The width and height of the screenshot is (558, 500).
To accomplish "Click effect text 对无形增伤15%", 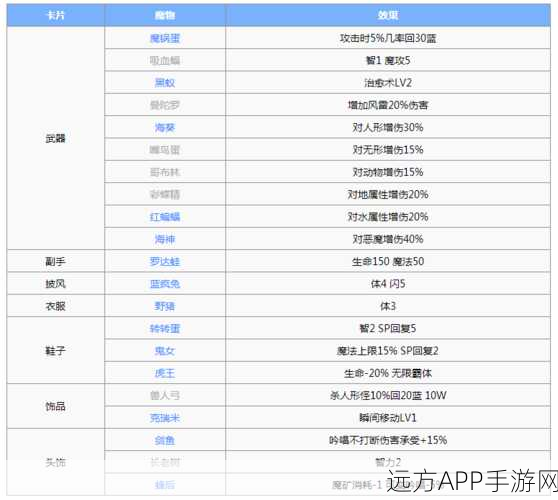I will pyautogui.click(x=388, y=150).
